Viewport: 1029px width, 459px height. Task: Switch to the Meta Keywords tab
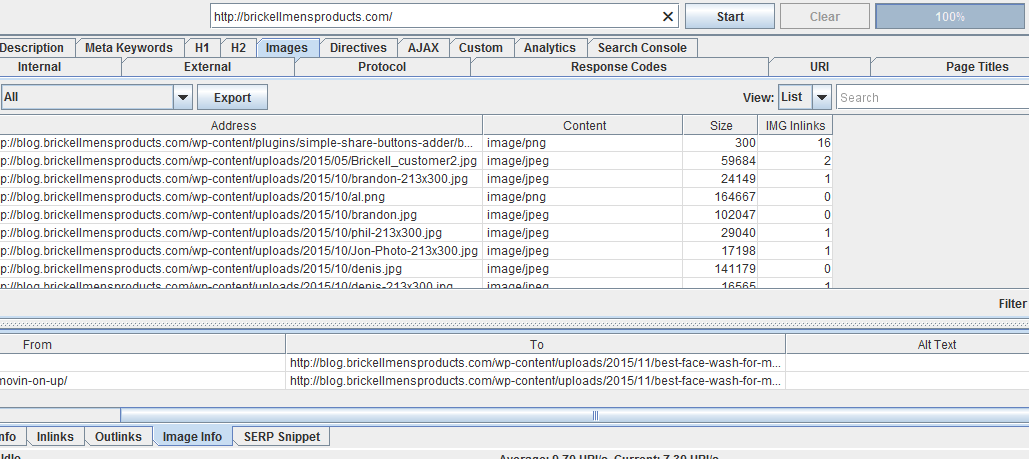point(129,48)
